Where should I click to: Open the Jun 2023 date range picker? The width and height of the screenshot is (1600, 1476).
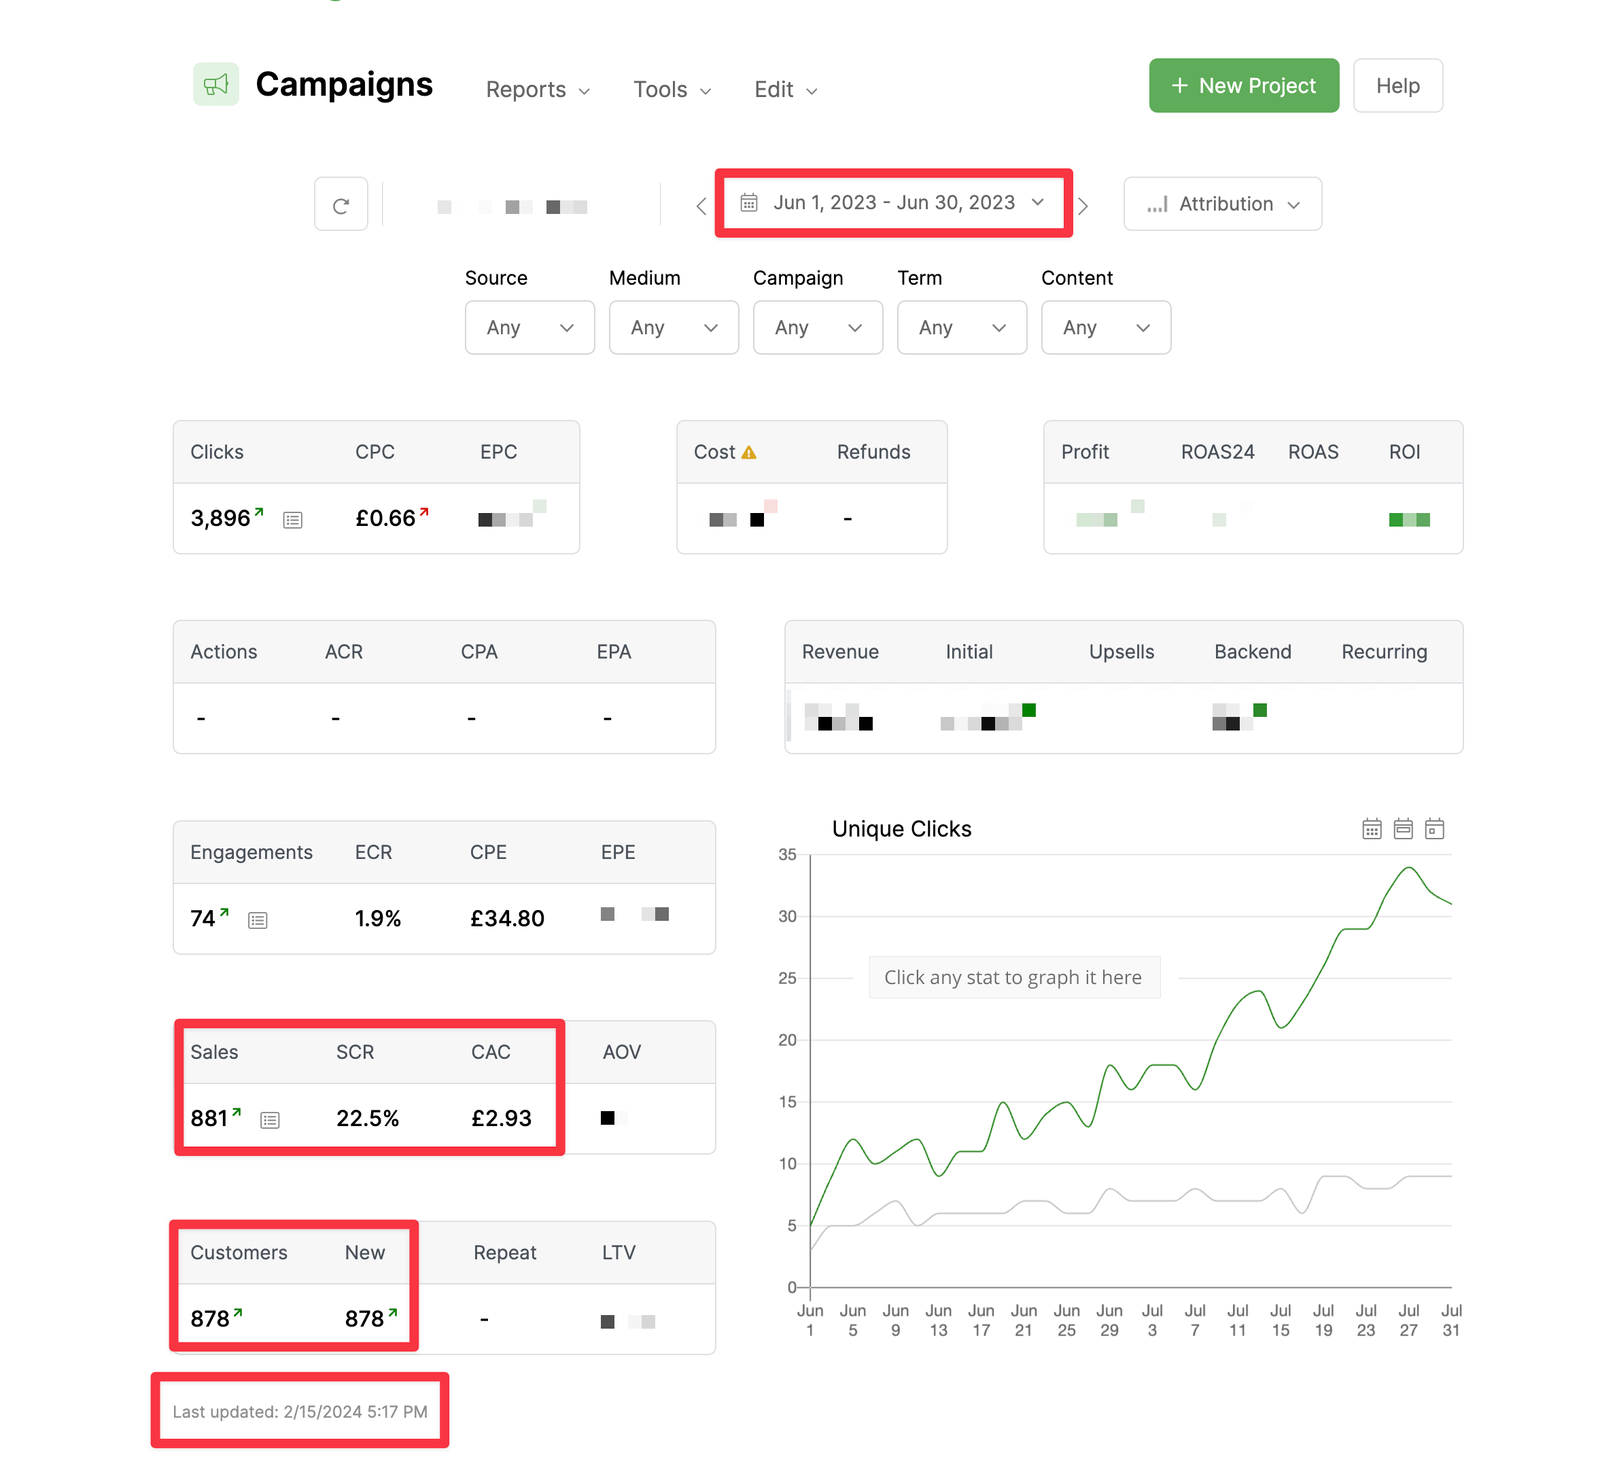point(893,203)
